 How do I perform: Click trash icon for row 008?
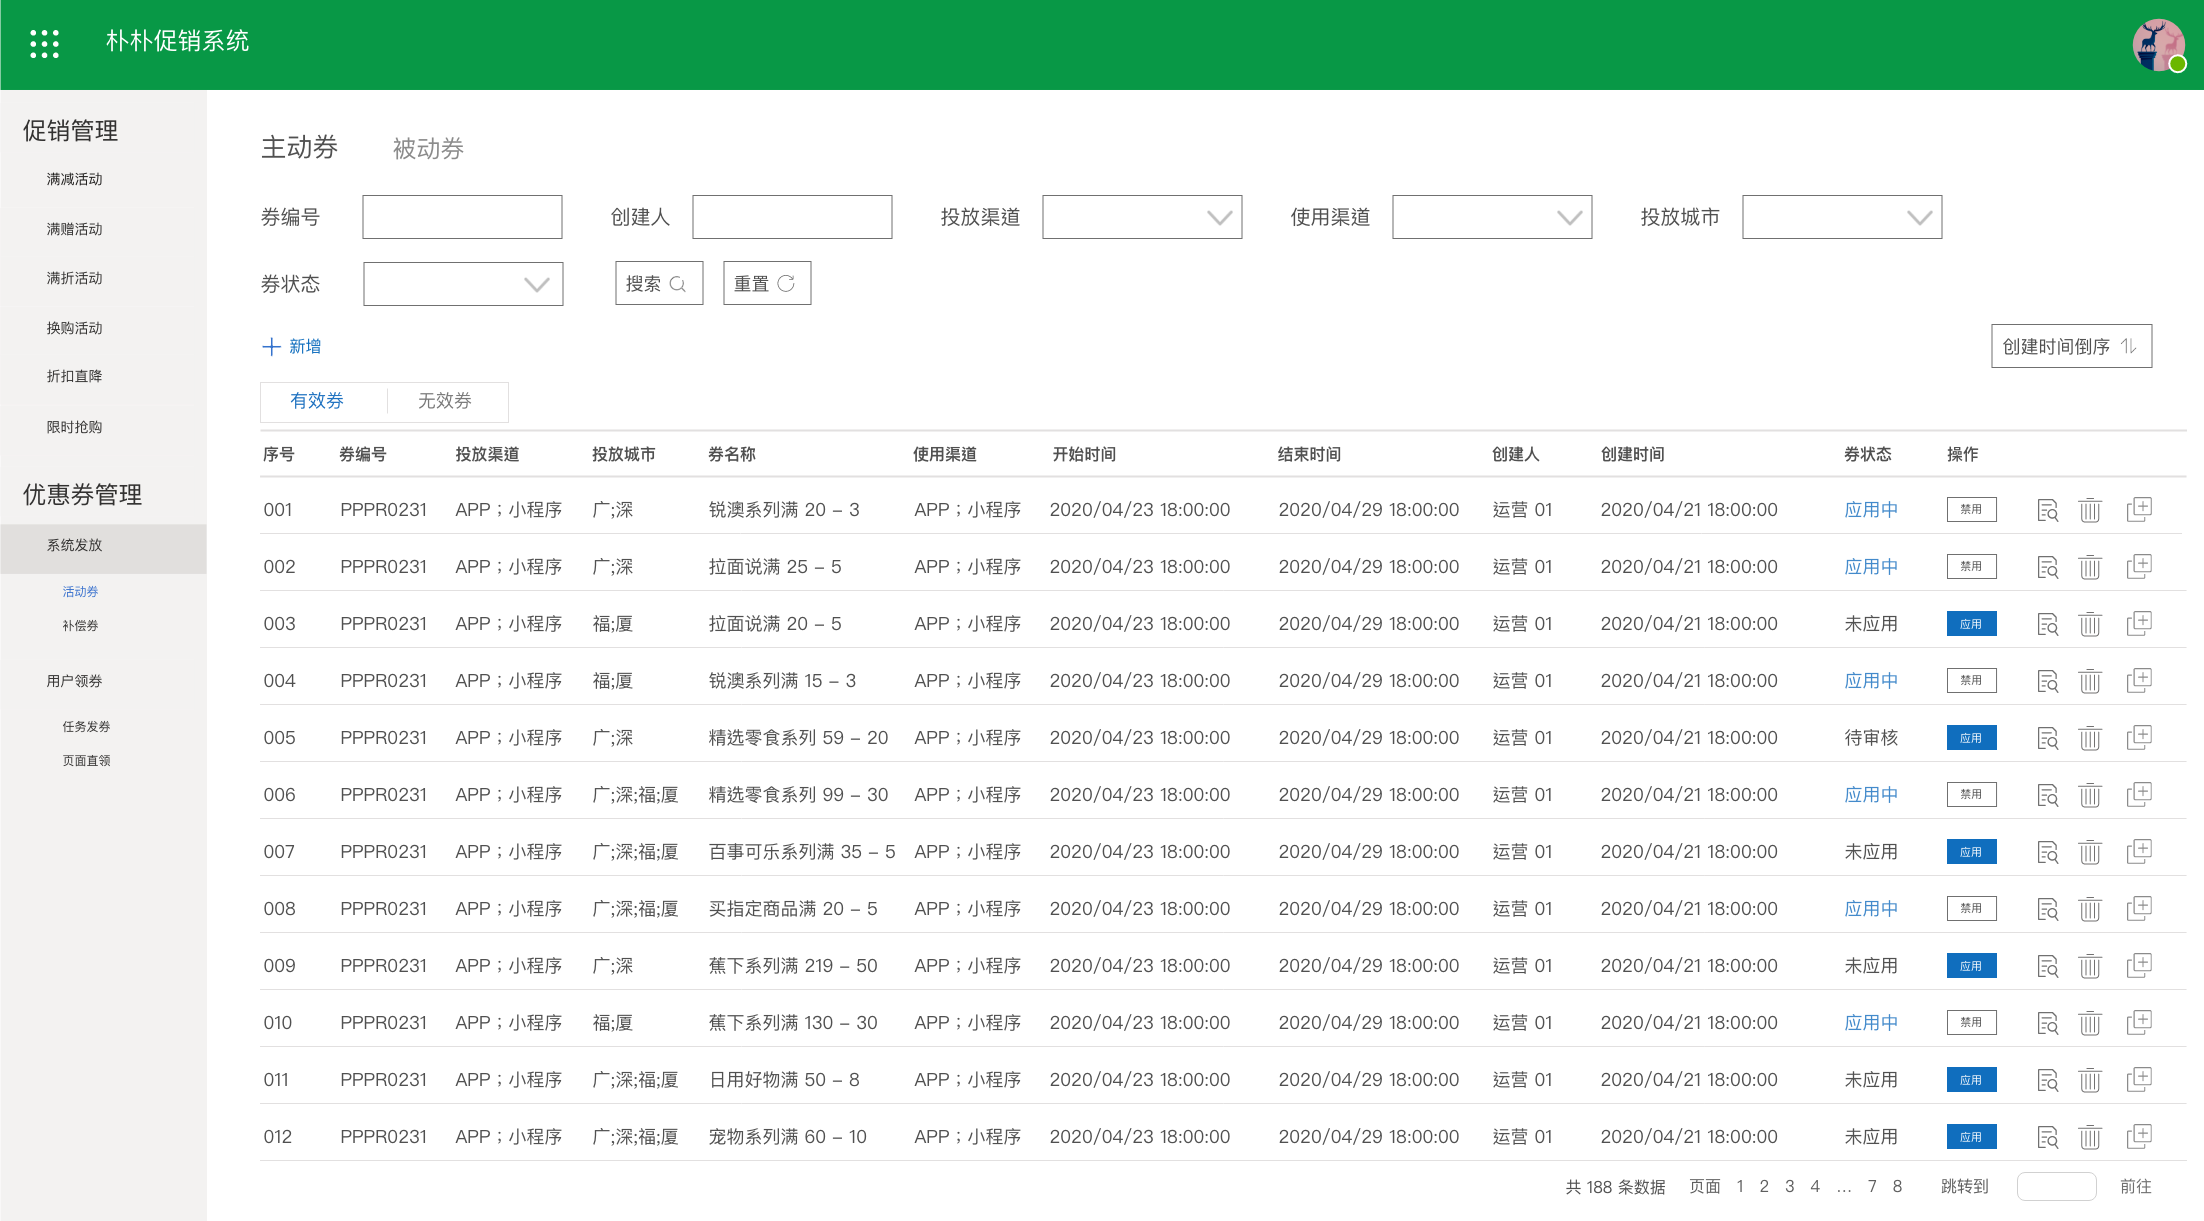point(2089,909)
